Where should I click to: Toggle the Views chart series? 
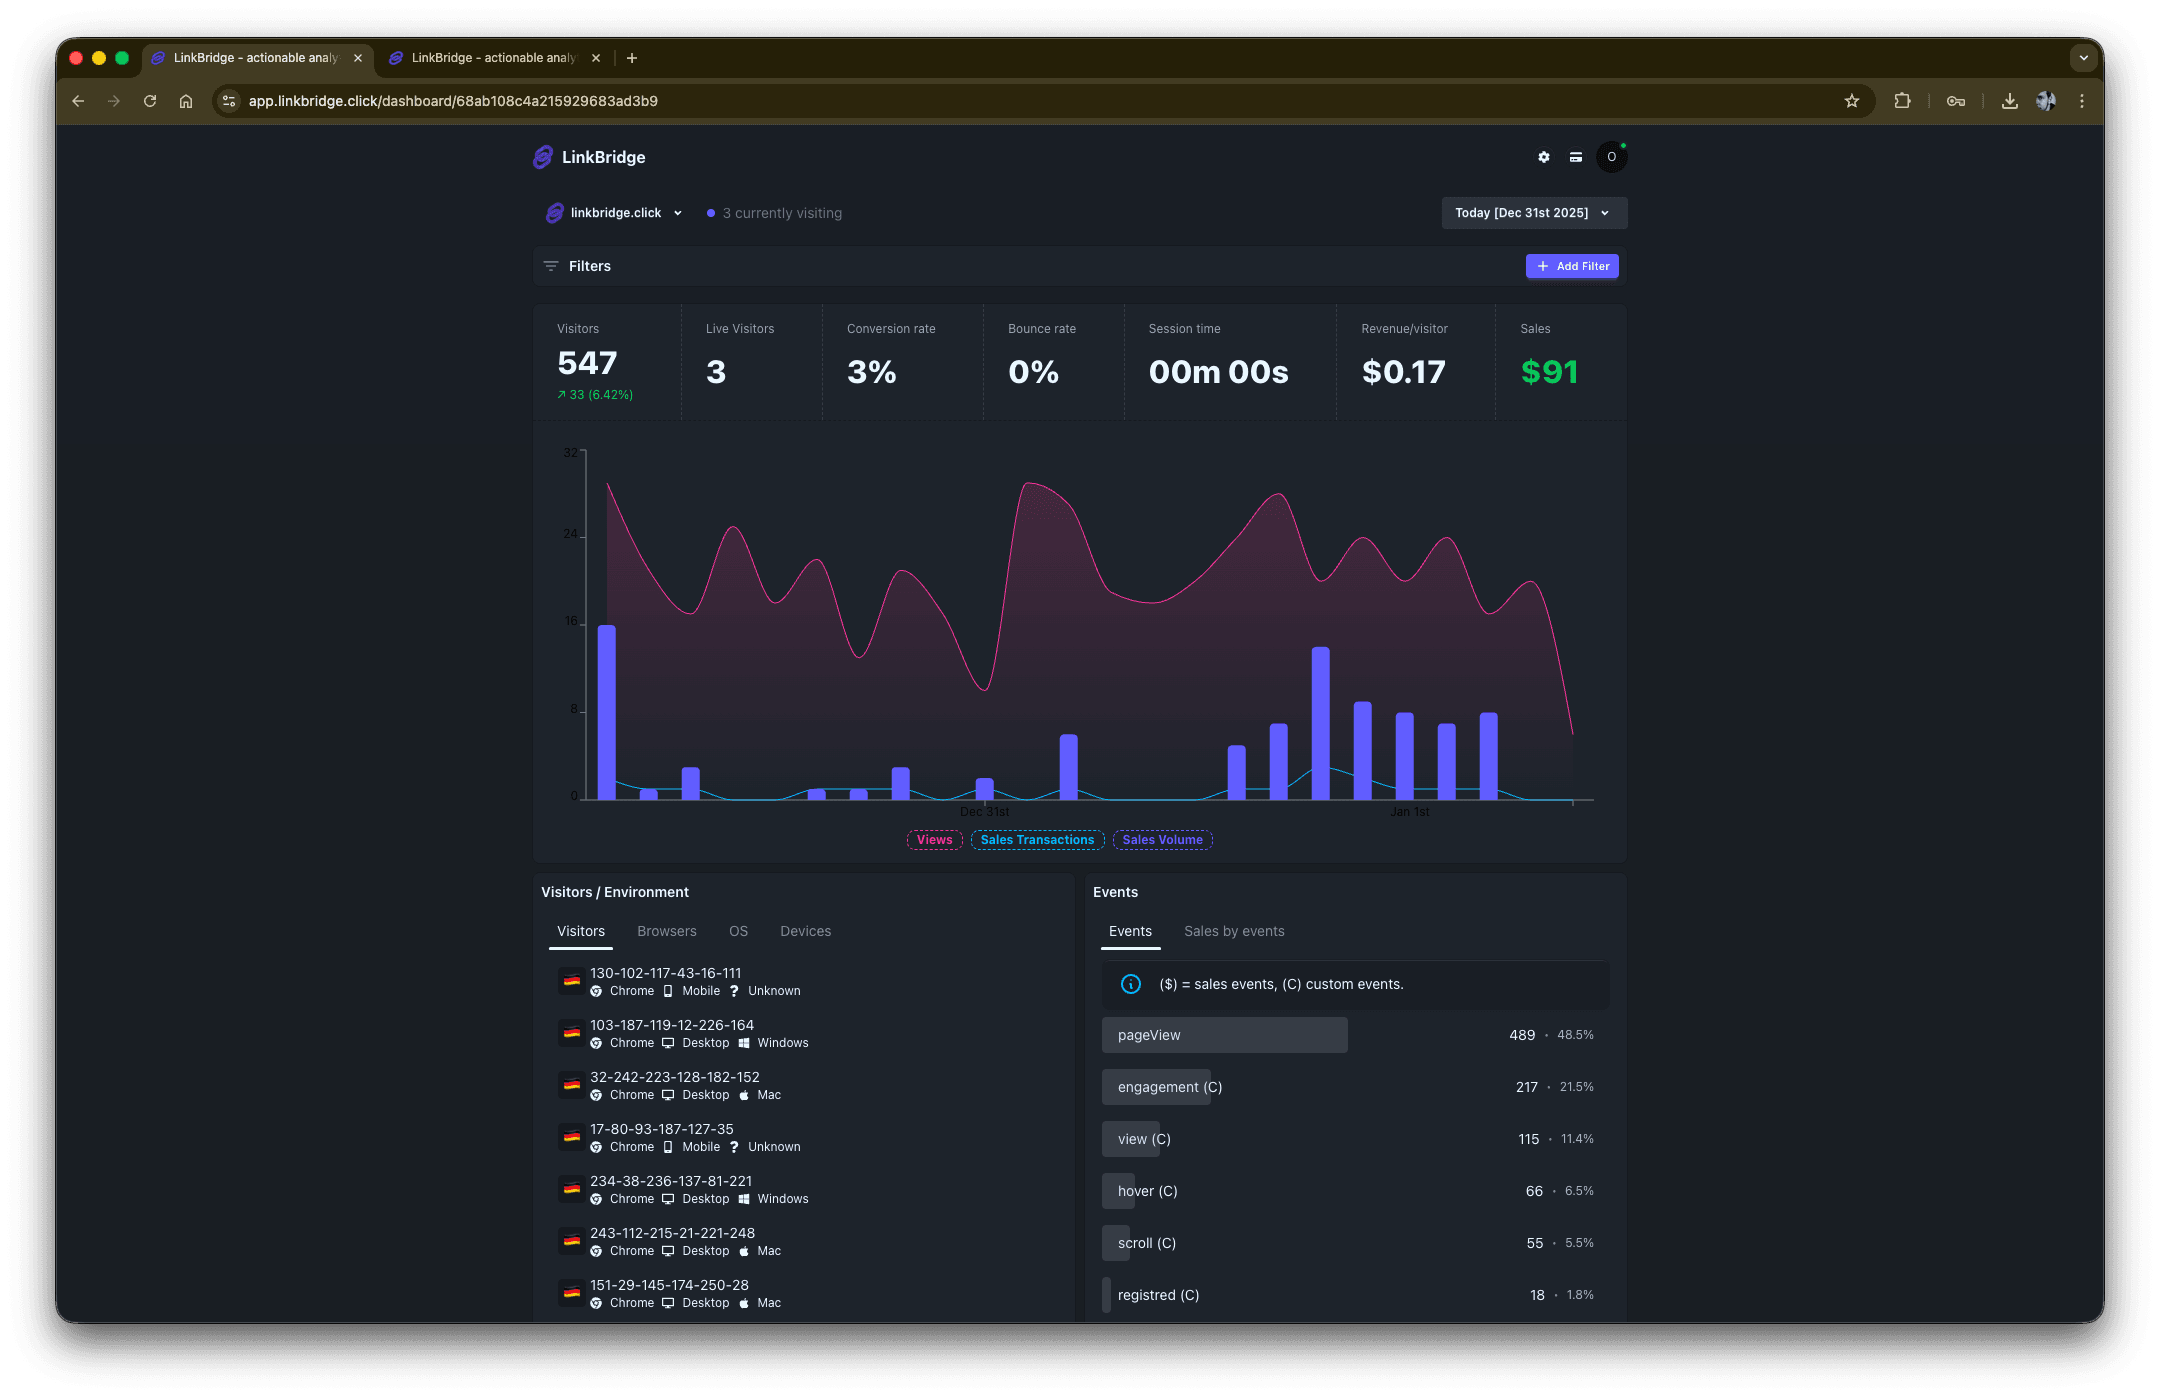point(934,840)
